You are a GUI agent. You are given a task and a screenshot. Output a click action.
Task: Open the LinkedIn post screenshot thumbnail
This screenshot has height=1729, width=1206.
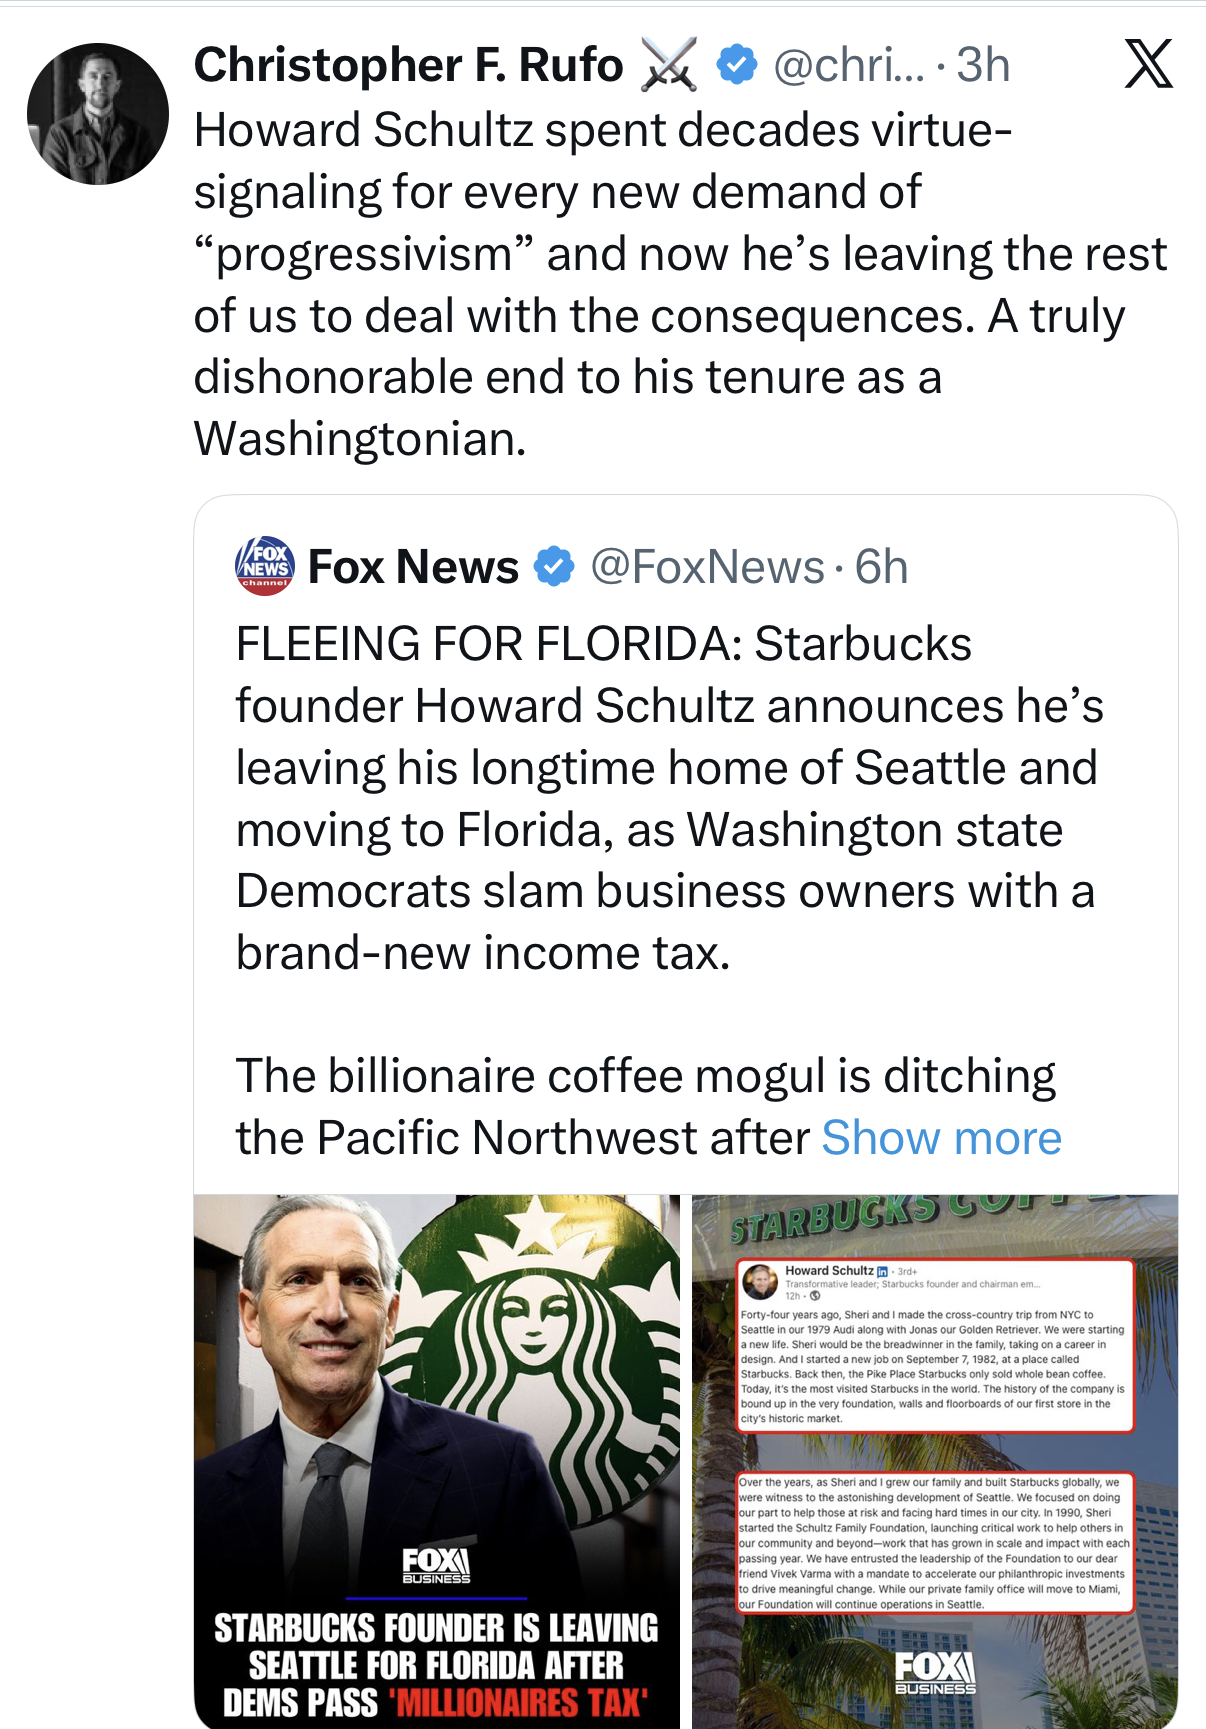pos(935,1460)
